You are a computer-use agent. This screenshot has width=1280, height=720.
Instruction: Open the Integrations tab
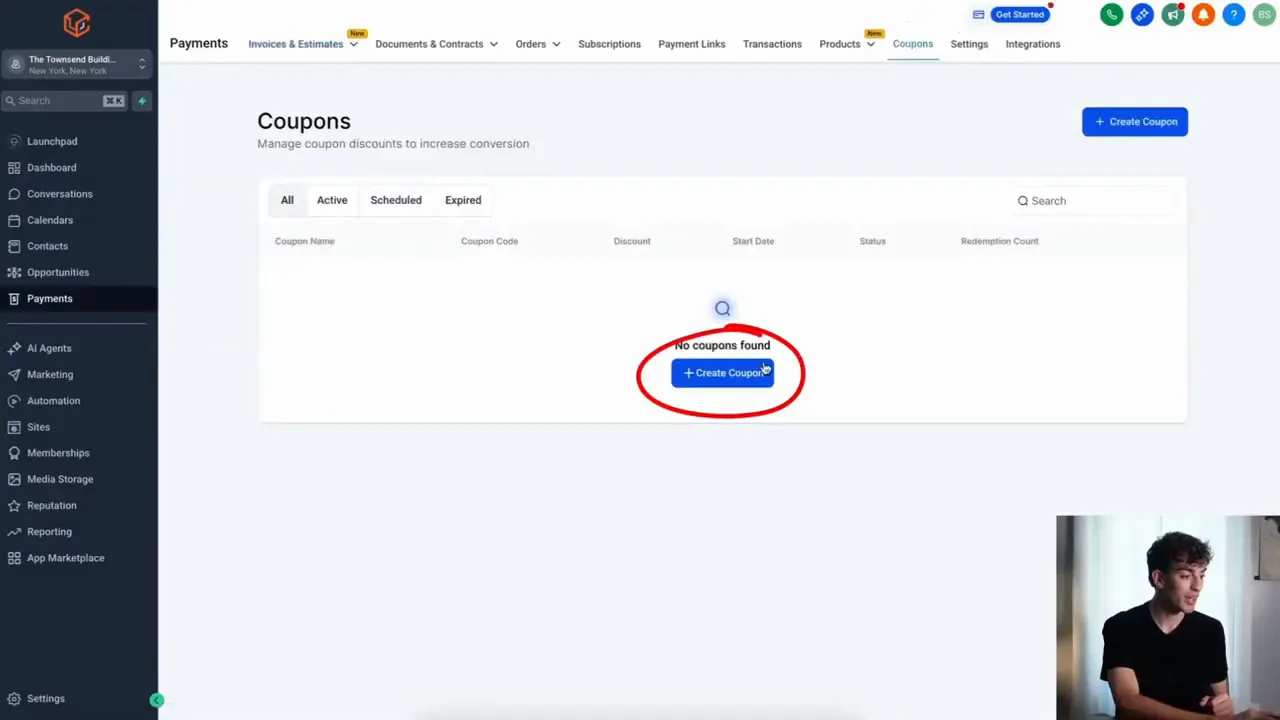pyautogui.click(x=1033, y=44)
